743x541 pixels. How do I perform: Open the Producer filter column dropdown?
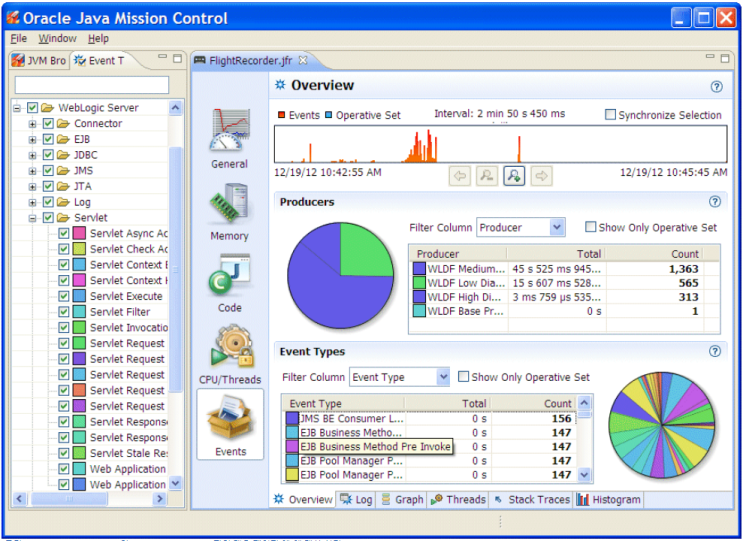[520, 227]
